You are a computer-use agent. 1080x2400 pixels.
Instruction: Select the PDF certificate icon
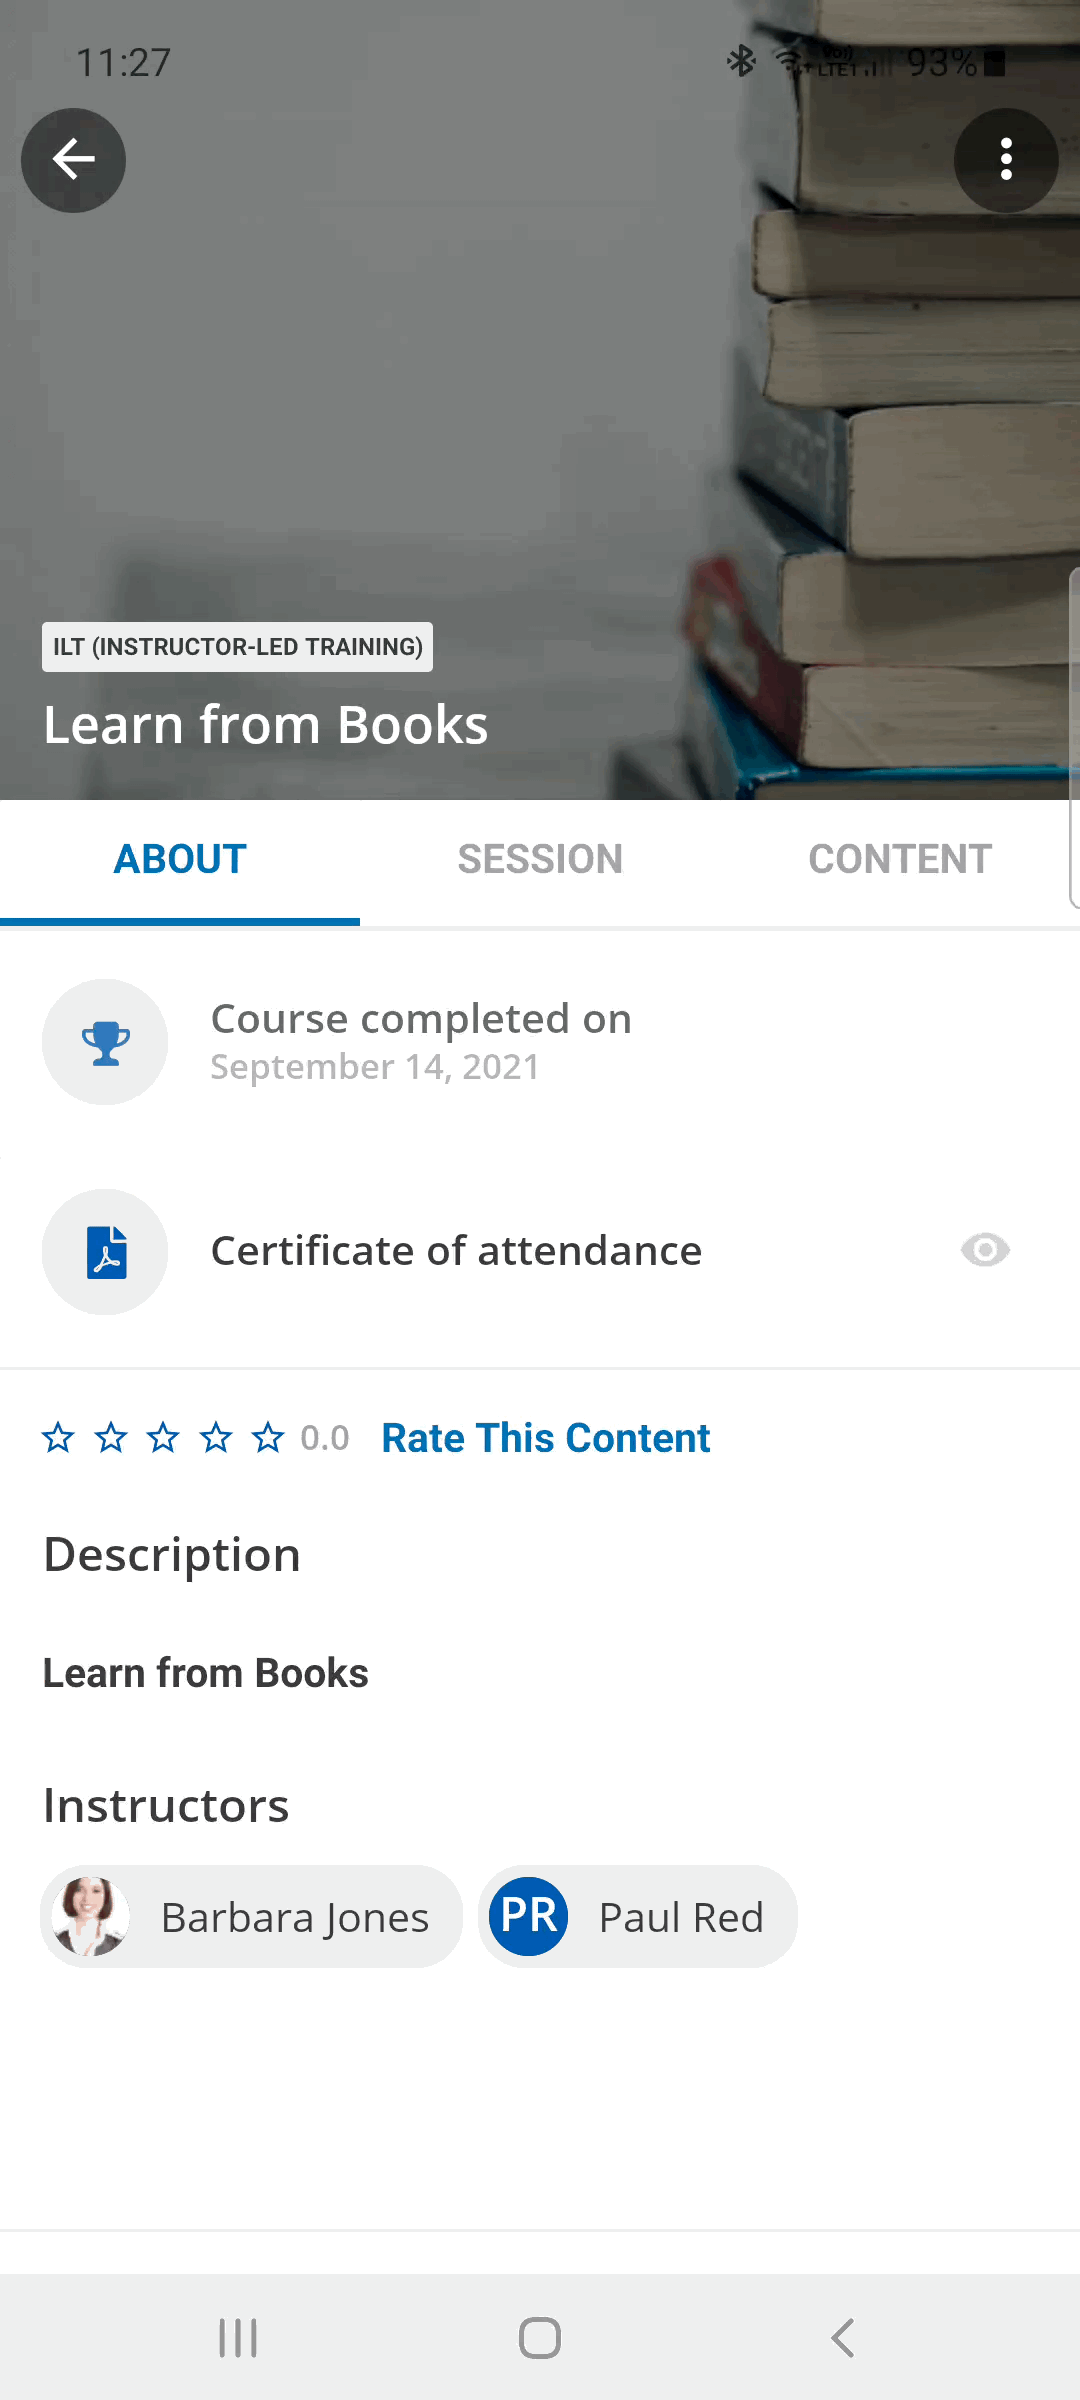105,1251
